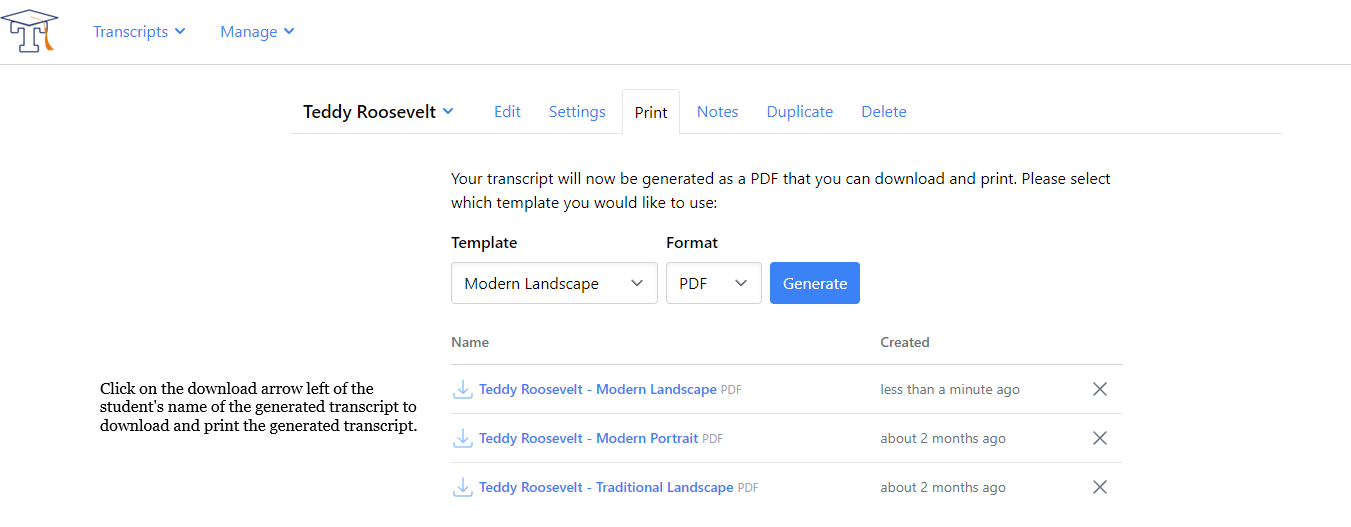Open the Template selection combo box
This screenshot has width=1351, height=527.
554,283
